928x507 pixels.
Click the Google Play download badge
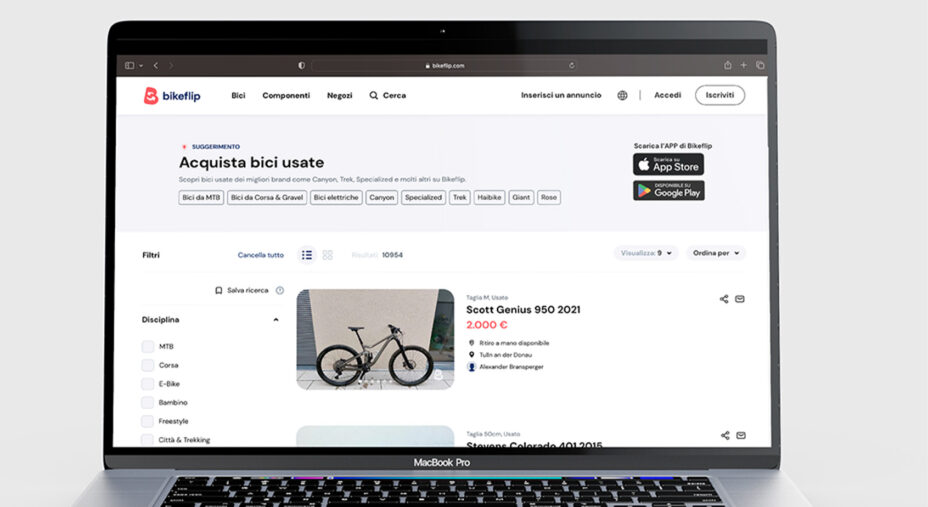point(669,190)
